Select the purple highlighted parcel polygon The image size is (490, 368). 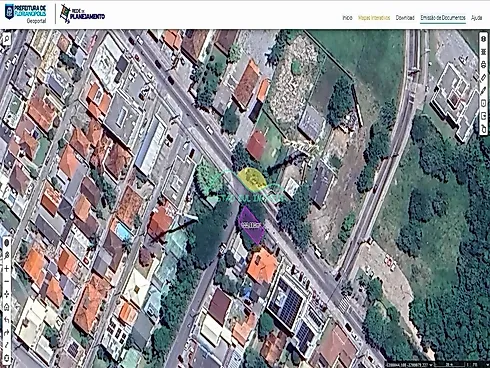[x=251, y=225]
